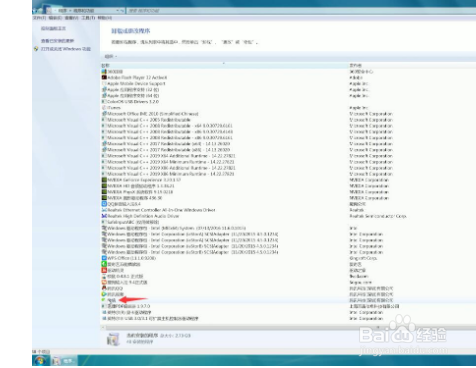Viewport: 476px width, 368px height.
Task: Click the Realtek Ethernet Controller driver icon
Action: click(x=104, y=210)
